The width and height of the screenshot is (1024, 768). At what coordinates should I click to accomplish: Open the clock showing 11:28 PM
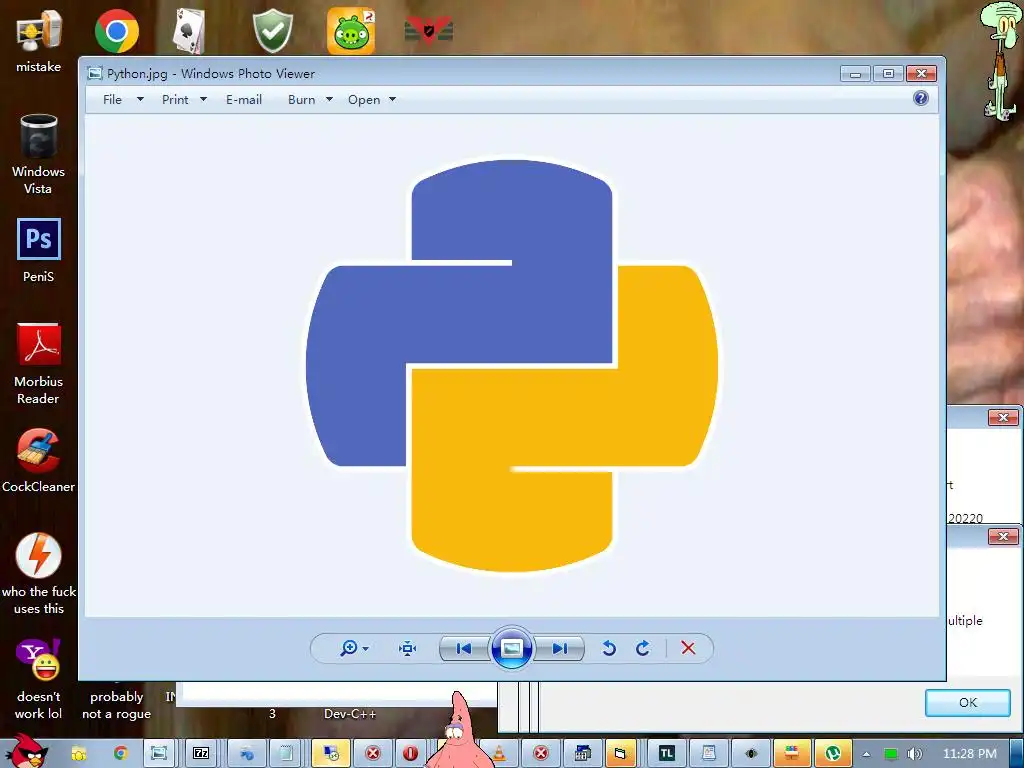pos(969,754)
